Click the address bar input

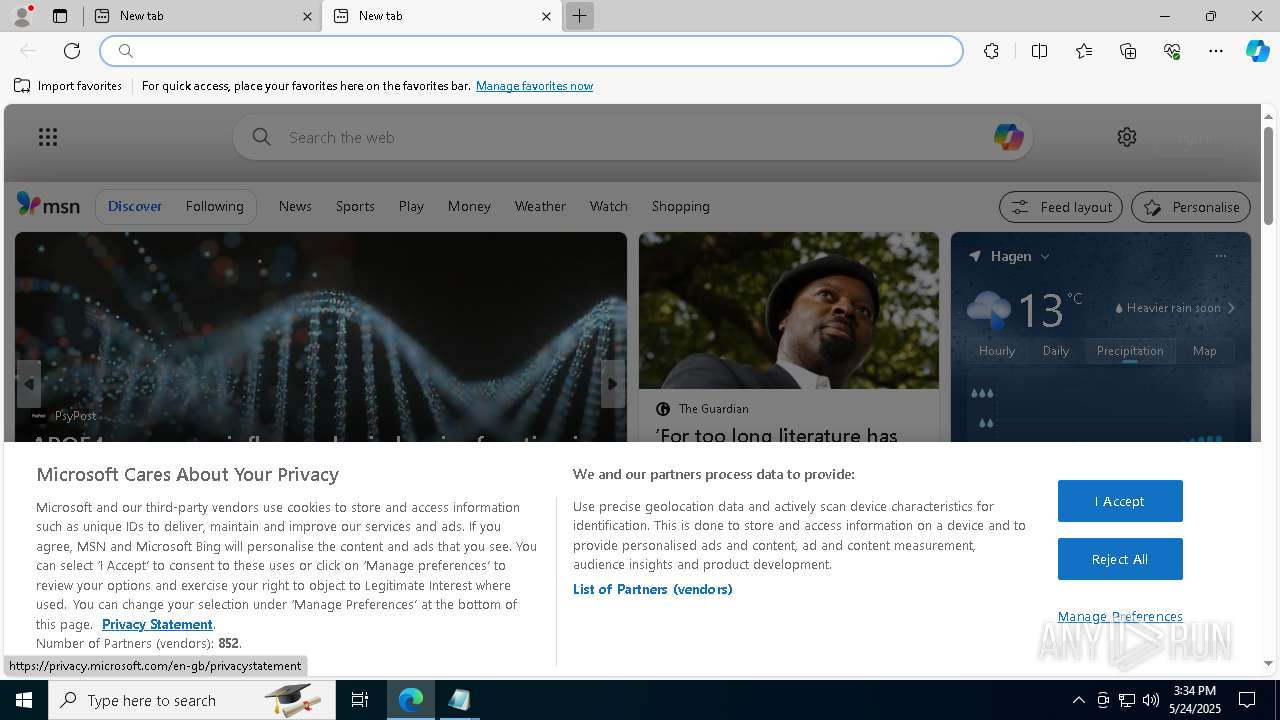tap(532, 51)
